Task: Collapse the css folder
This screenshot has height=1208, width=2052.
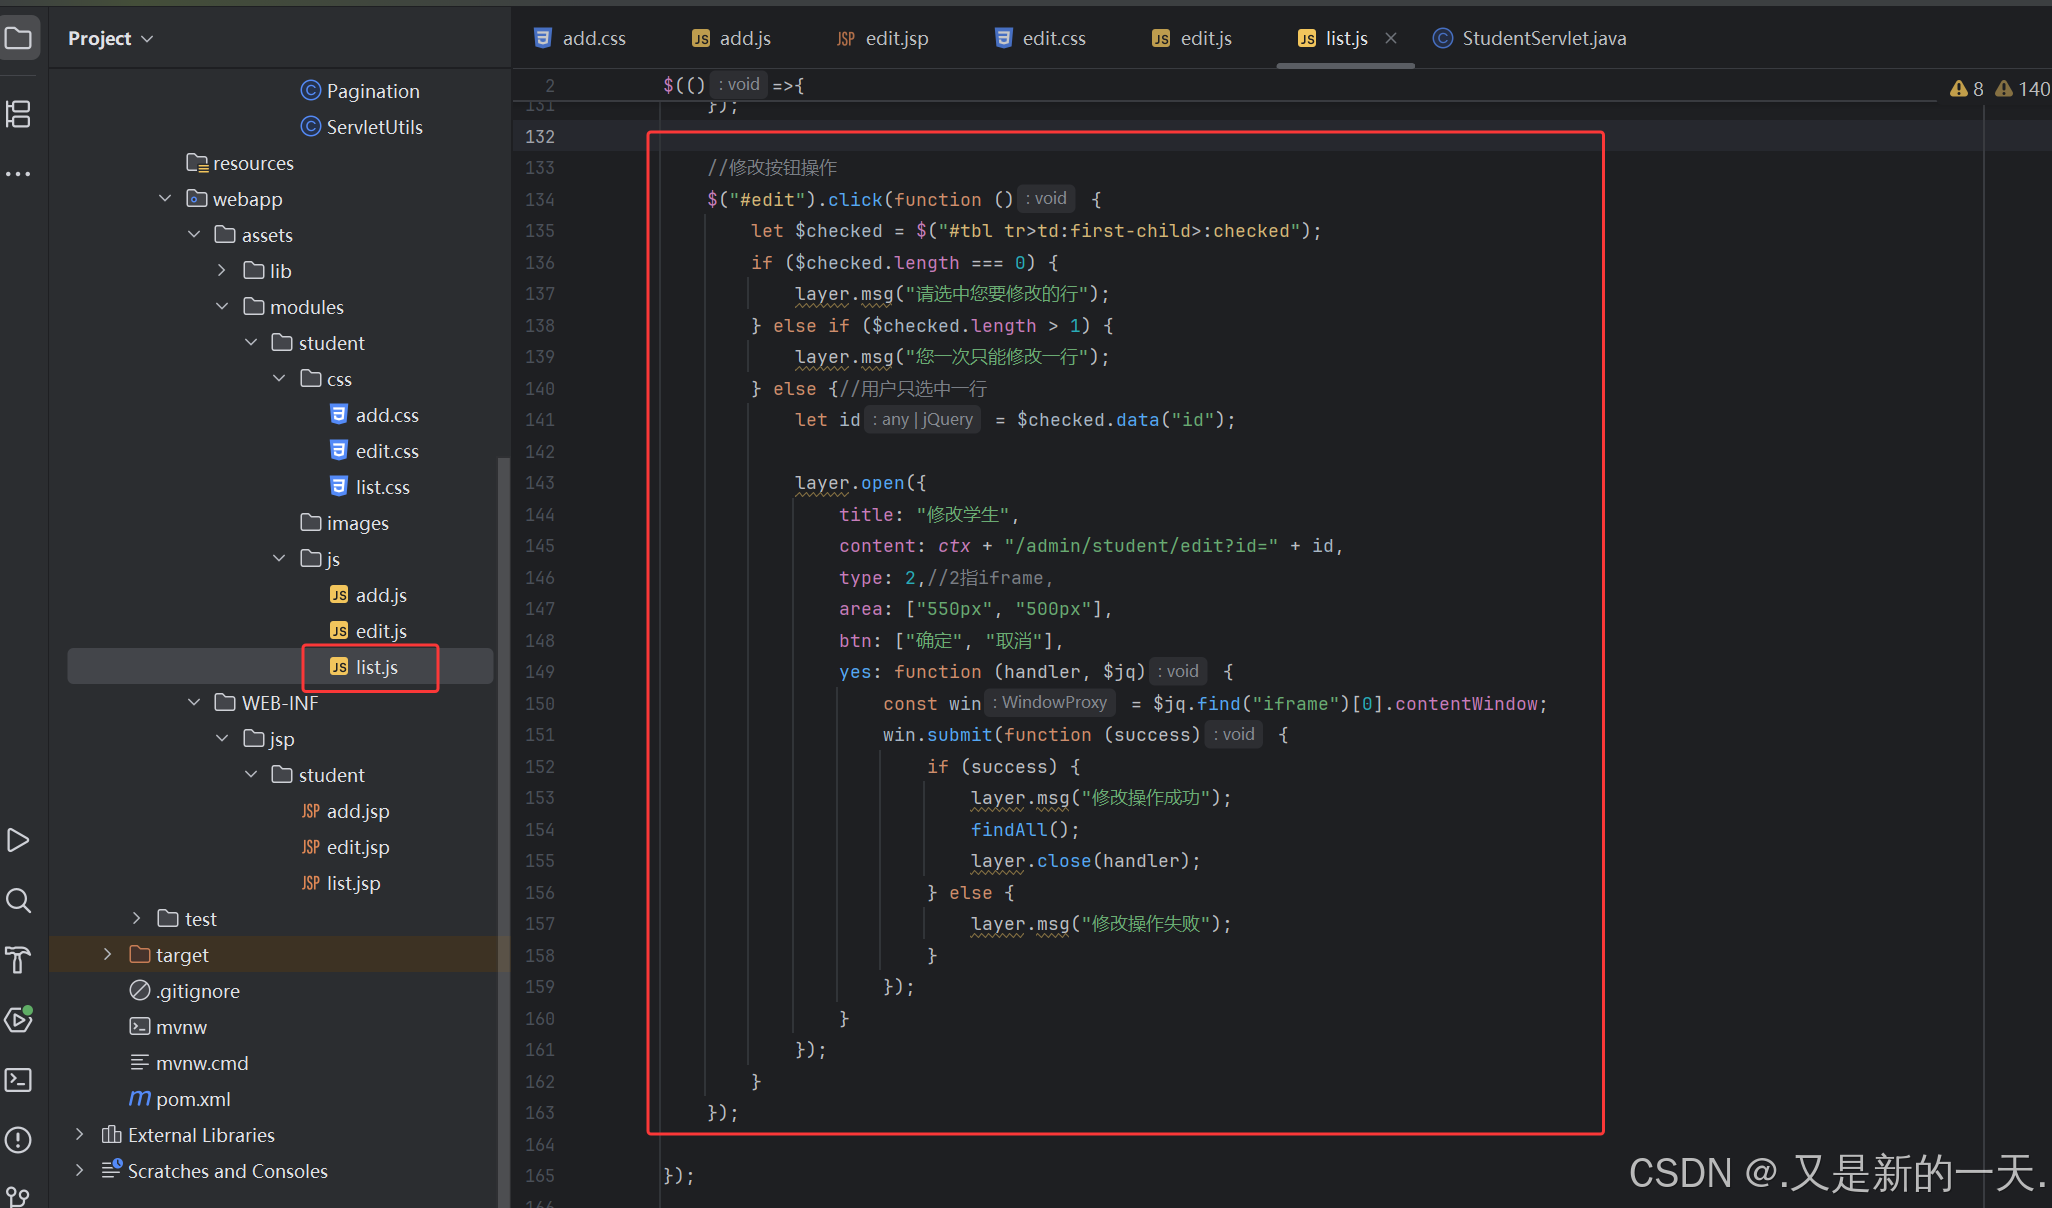Action: tap(279, 379)
